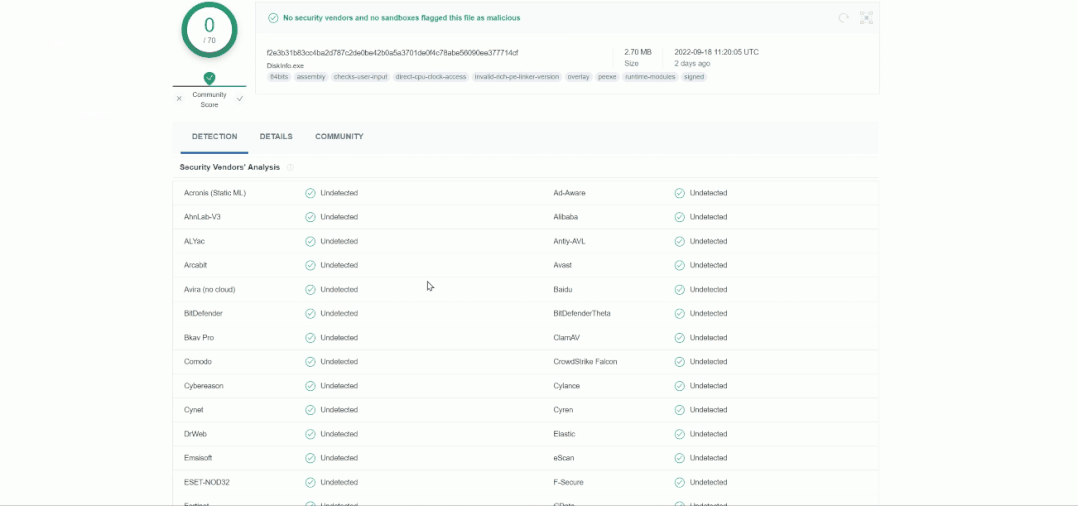
Task: Click the Undetected check icon for Bkav Pro
Action: (x=310, y=338)
